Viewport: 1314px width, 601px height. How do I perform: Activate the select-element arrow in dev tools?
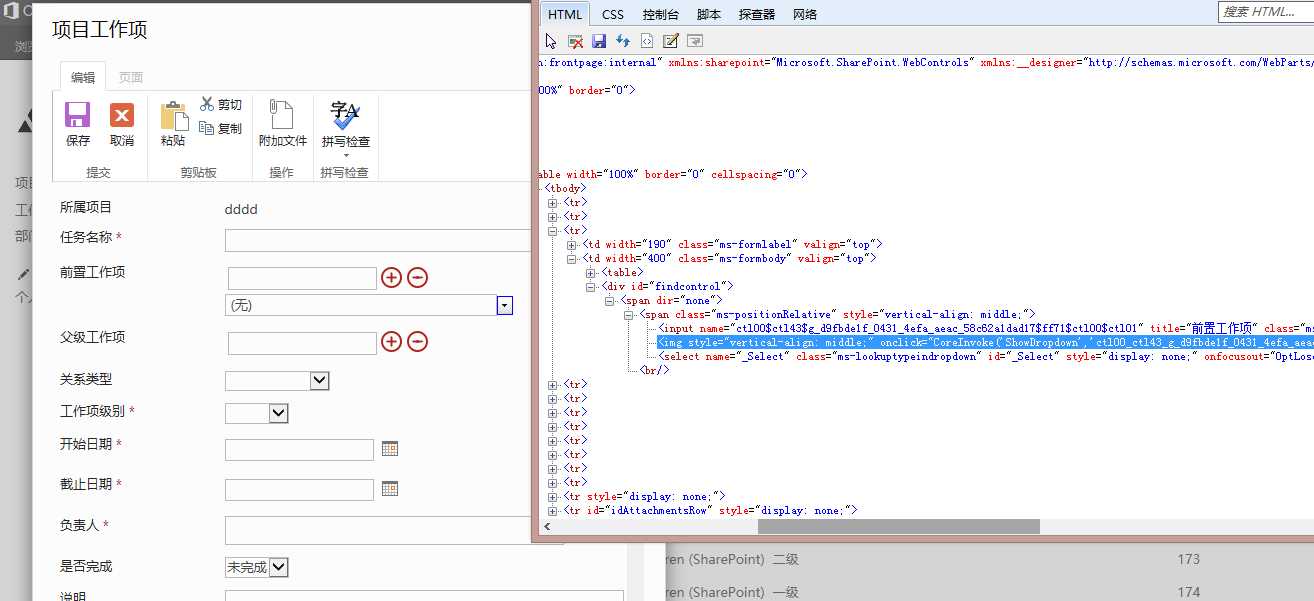coord(550,41)
